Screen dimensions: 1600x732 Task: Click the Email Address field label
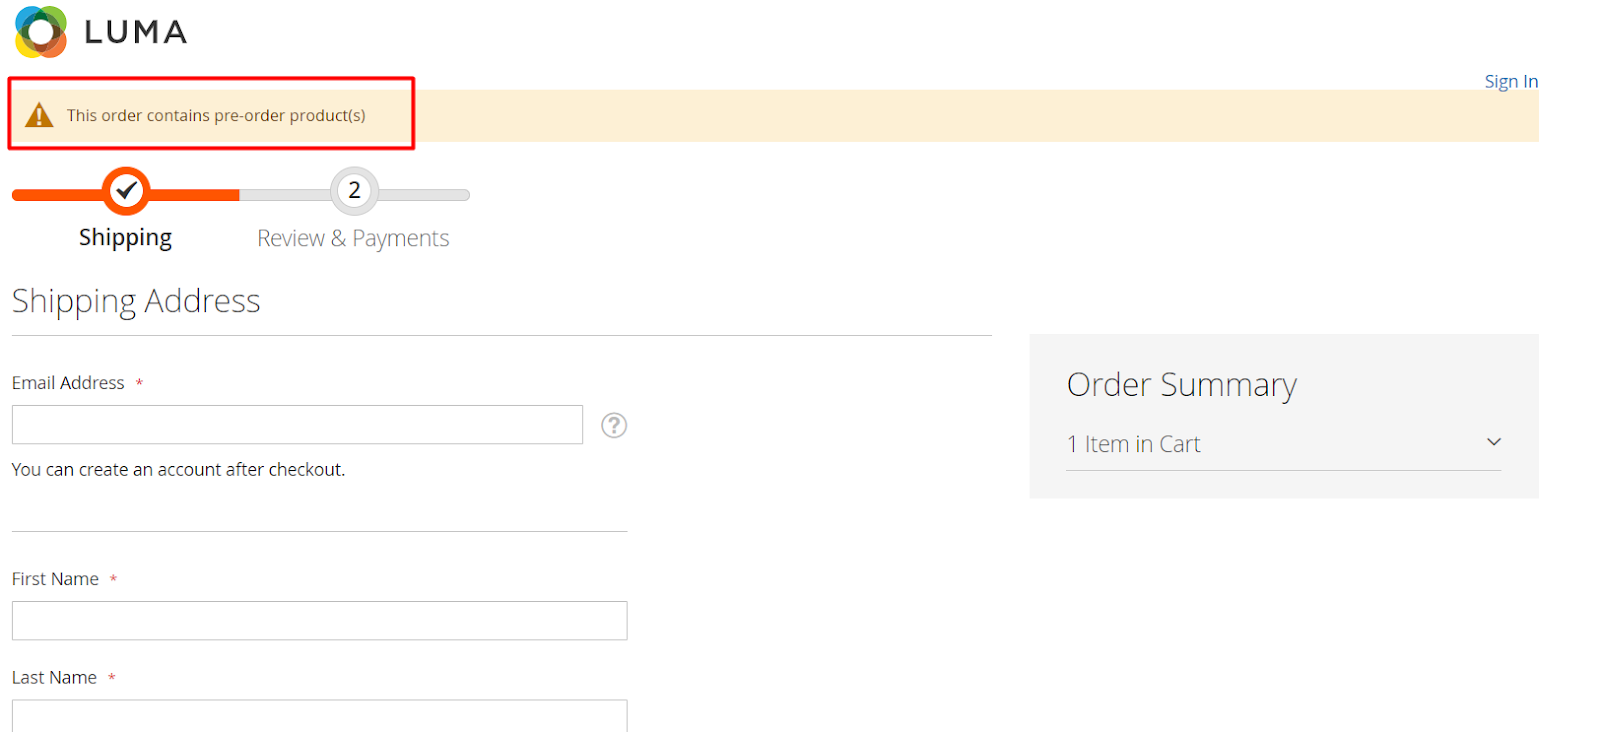point(68,383)
